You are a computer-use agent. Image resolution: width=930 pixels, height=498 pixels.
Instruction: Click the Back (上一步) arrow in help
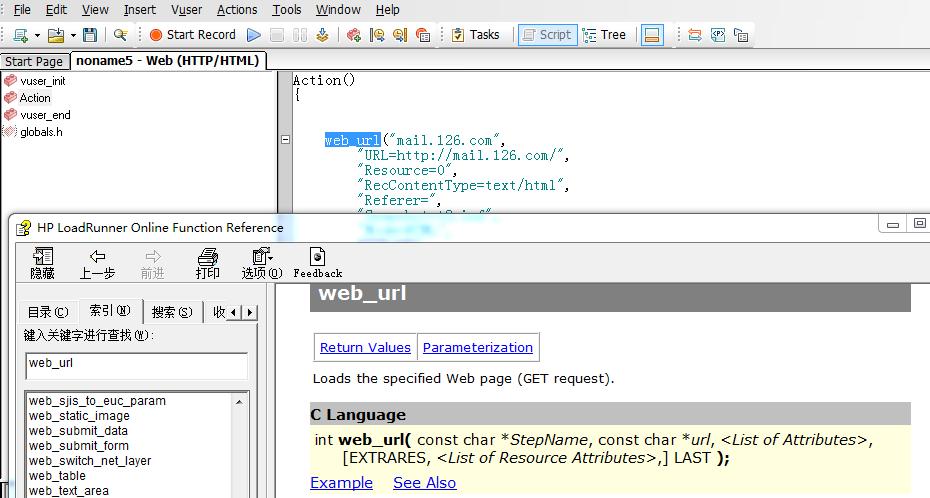97,263
